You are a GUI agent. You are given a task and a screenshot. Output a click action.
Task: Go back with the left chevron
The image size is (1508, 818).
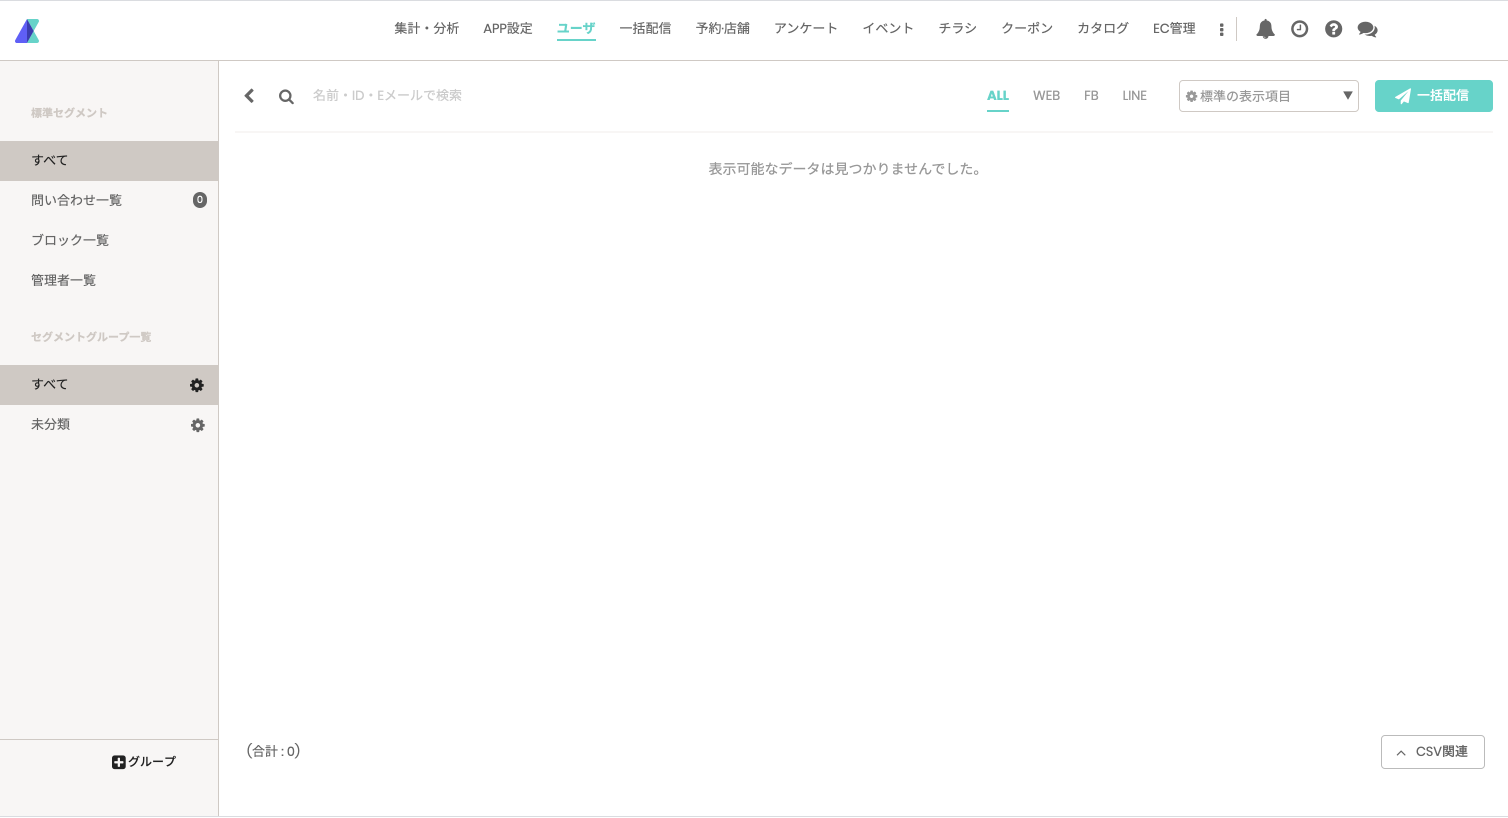coord(250,96)
